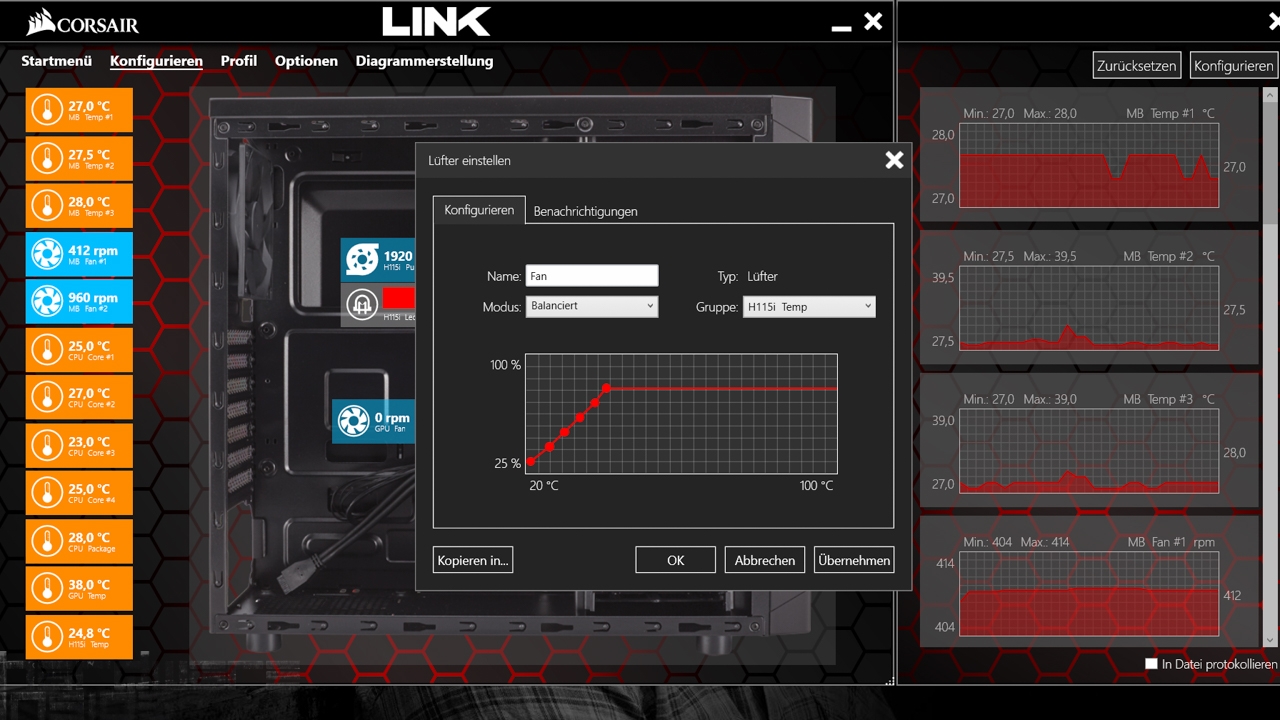Click the MB Fan #1 rpm graph

[x=1089, y=594]
